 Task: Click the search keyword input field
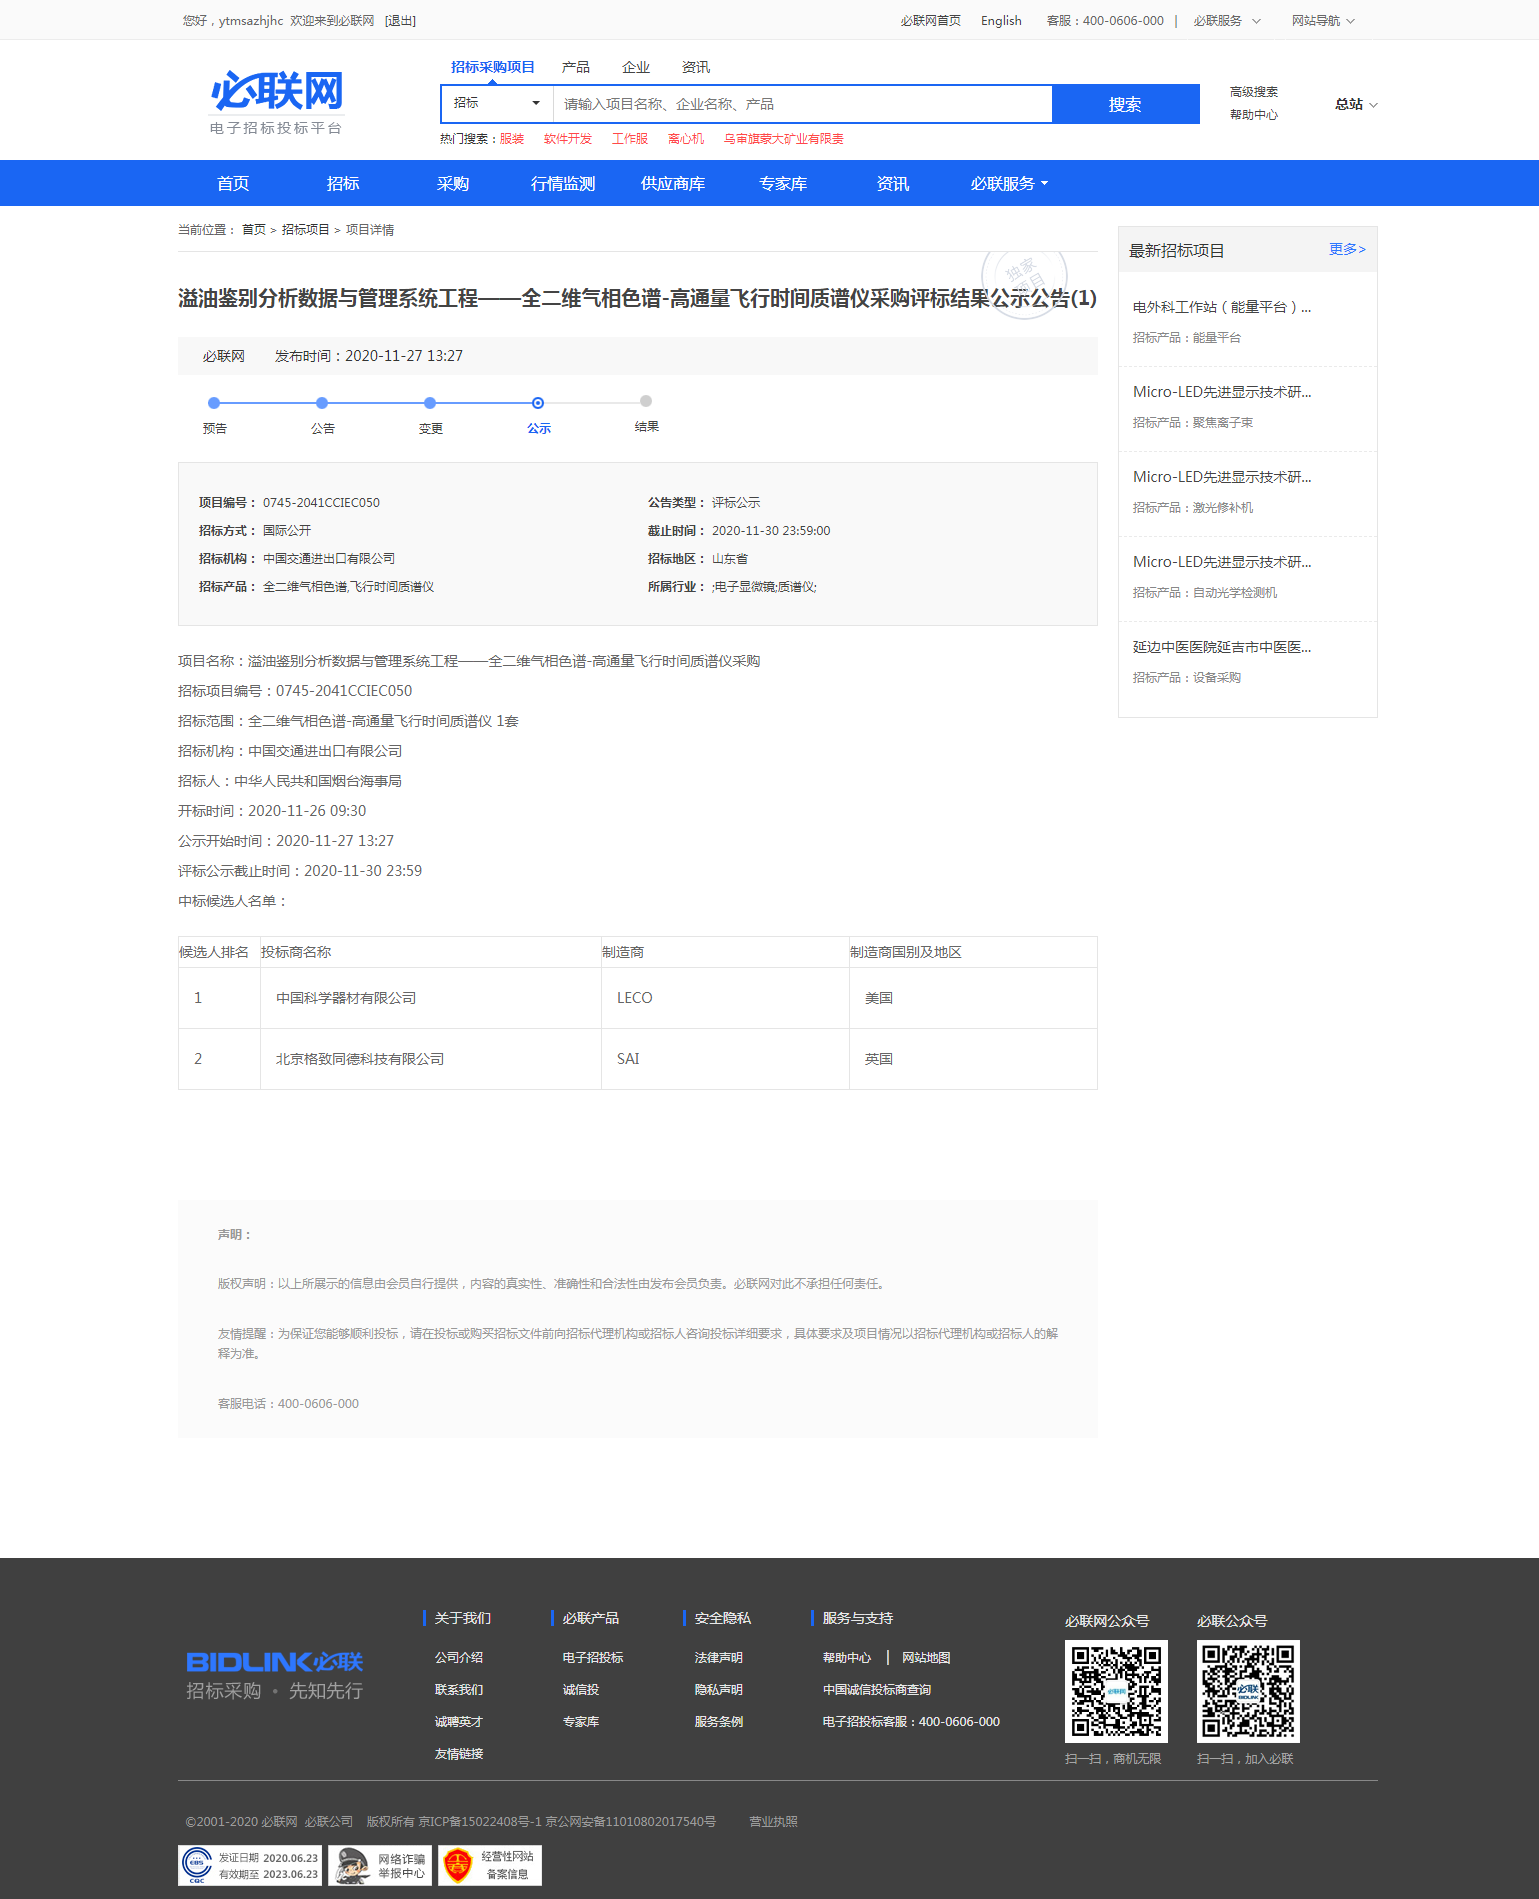802,104
